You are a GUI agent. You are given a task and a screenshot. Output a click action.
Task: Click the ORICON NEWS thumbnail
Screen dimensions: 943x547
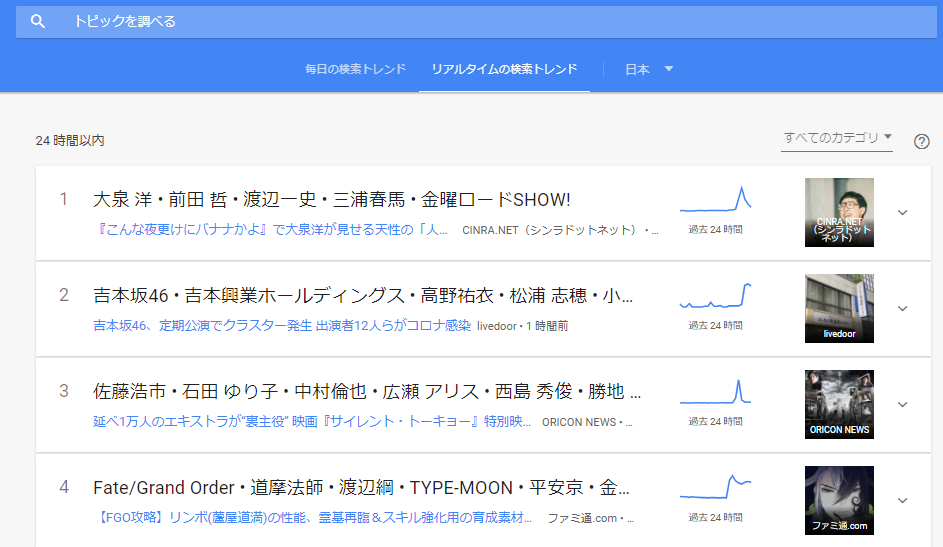(839, 404)
